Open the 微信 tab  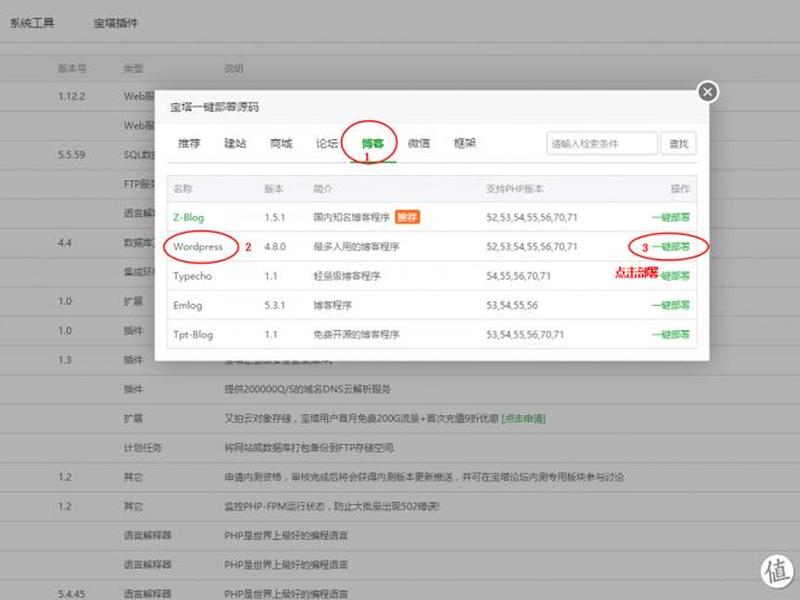tap(419, 143)
